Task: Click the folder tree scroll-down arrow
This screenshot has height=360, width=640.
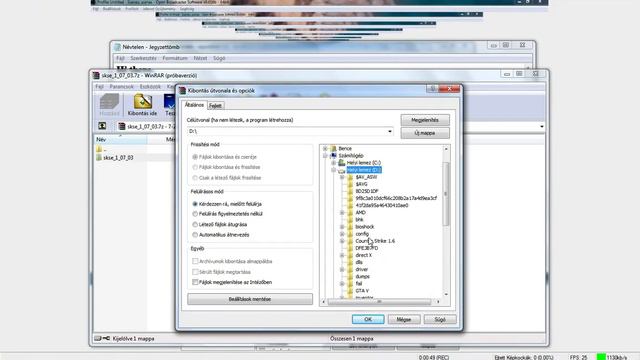Action: (x=446, y=295)
